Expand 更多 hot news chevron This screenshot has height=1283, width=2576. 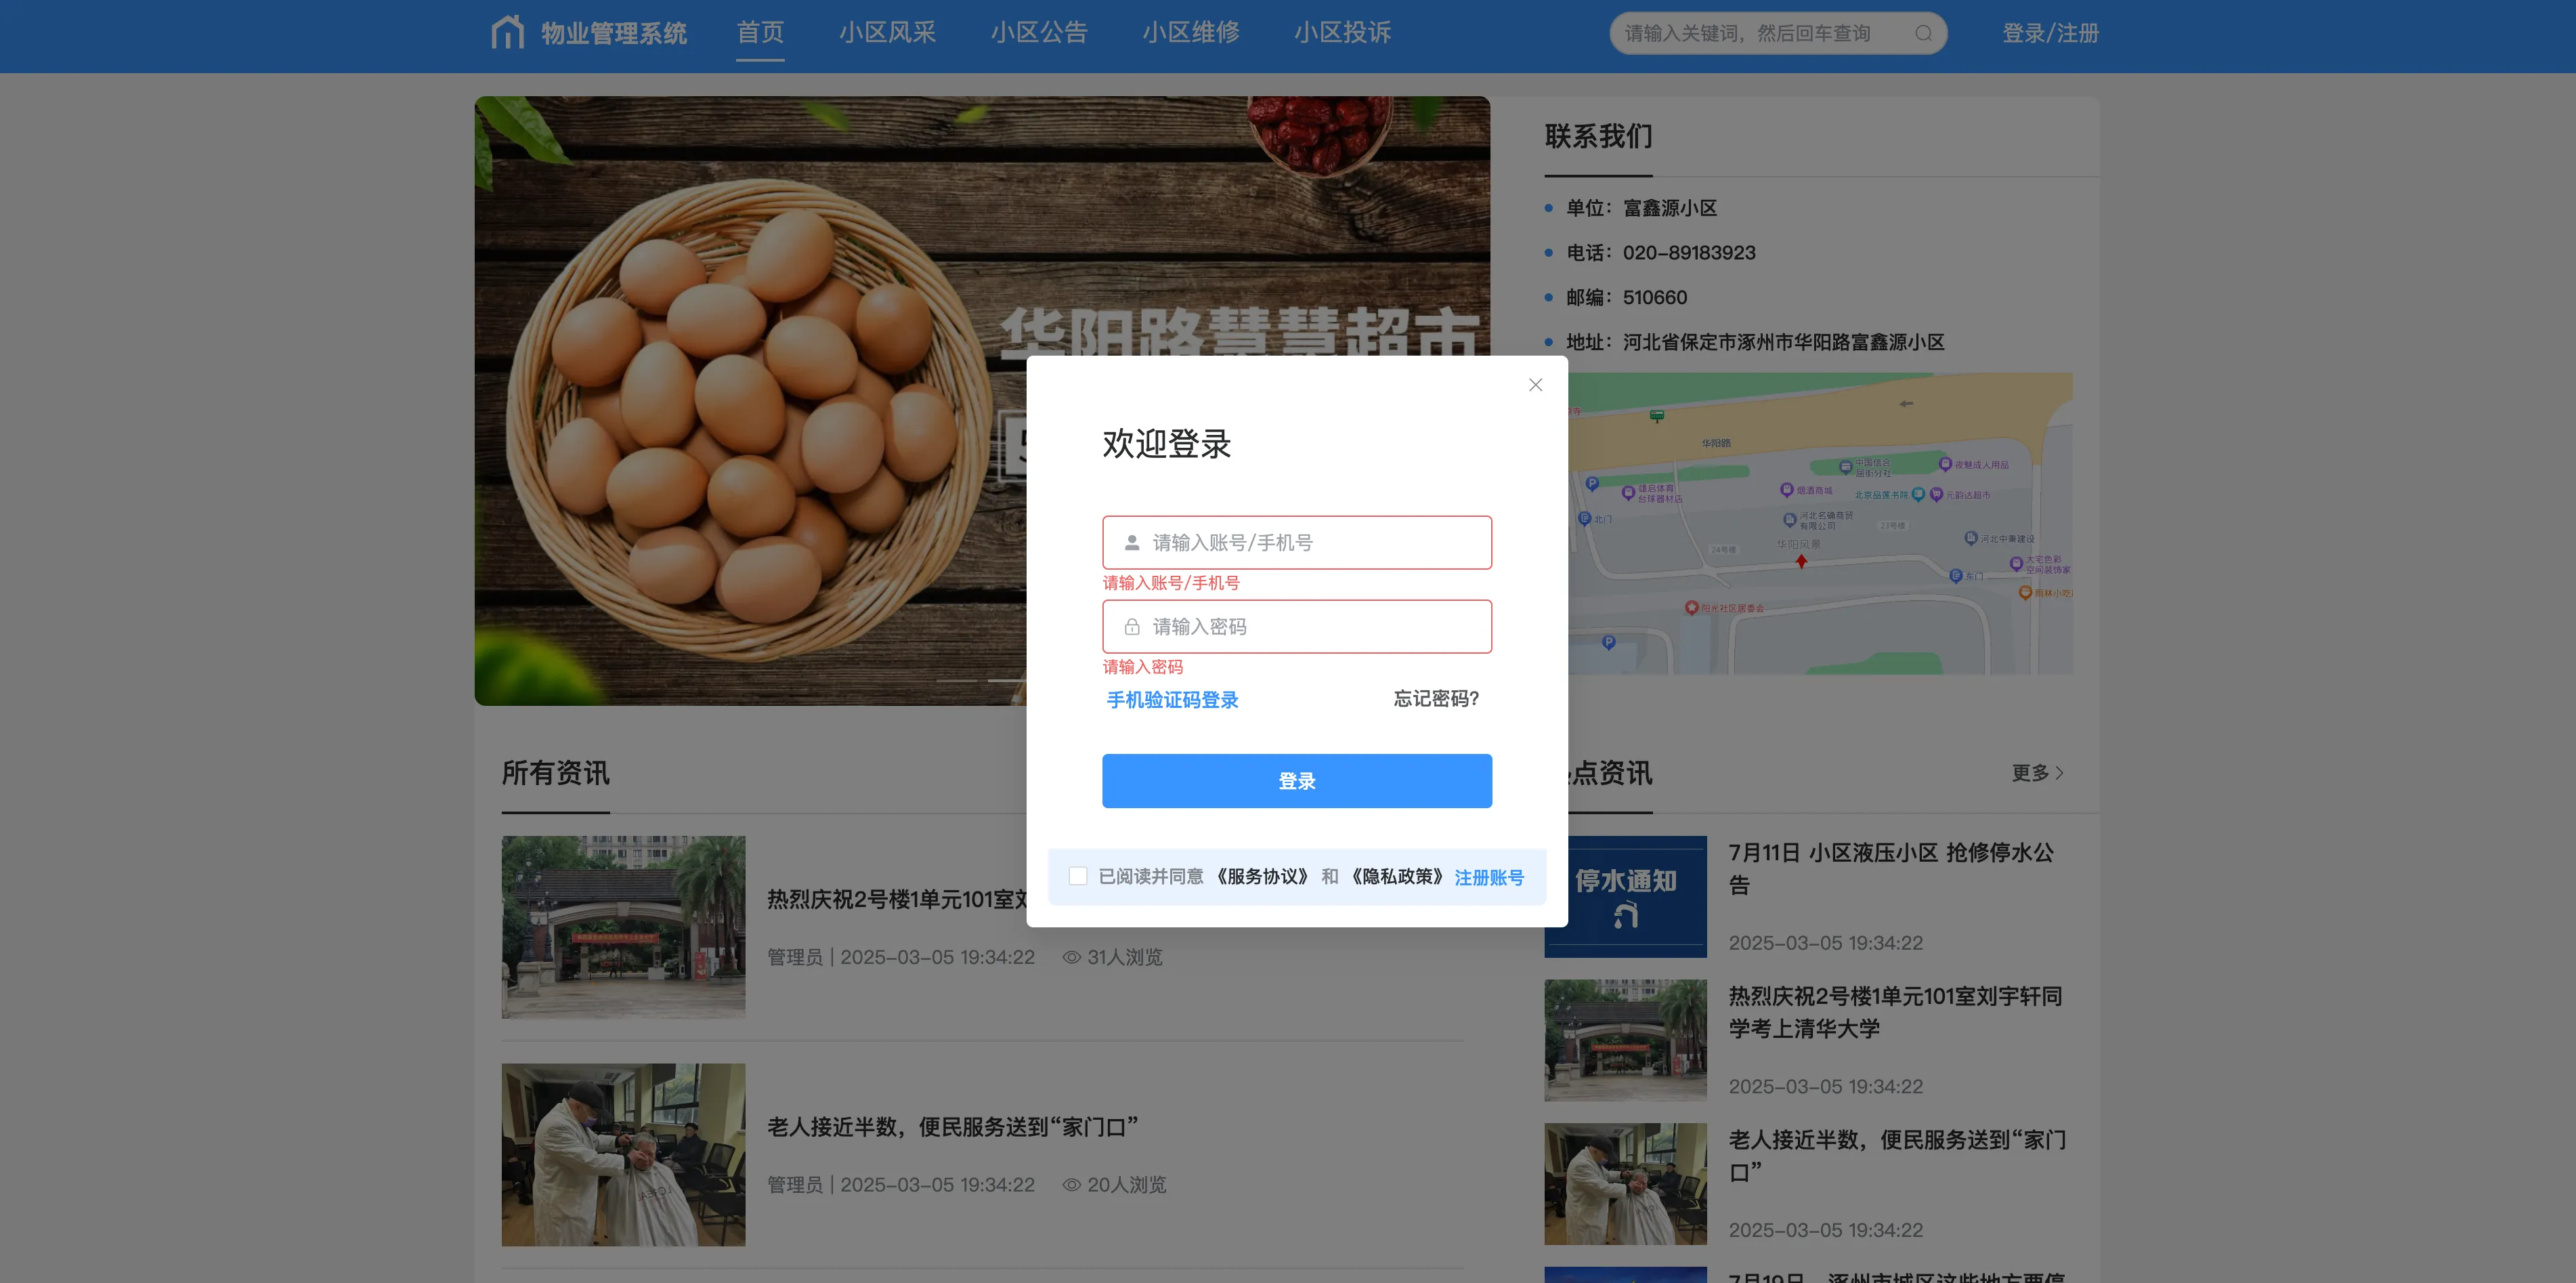click(2059, 773)
